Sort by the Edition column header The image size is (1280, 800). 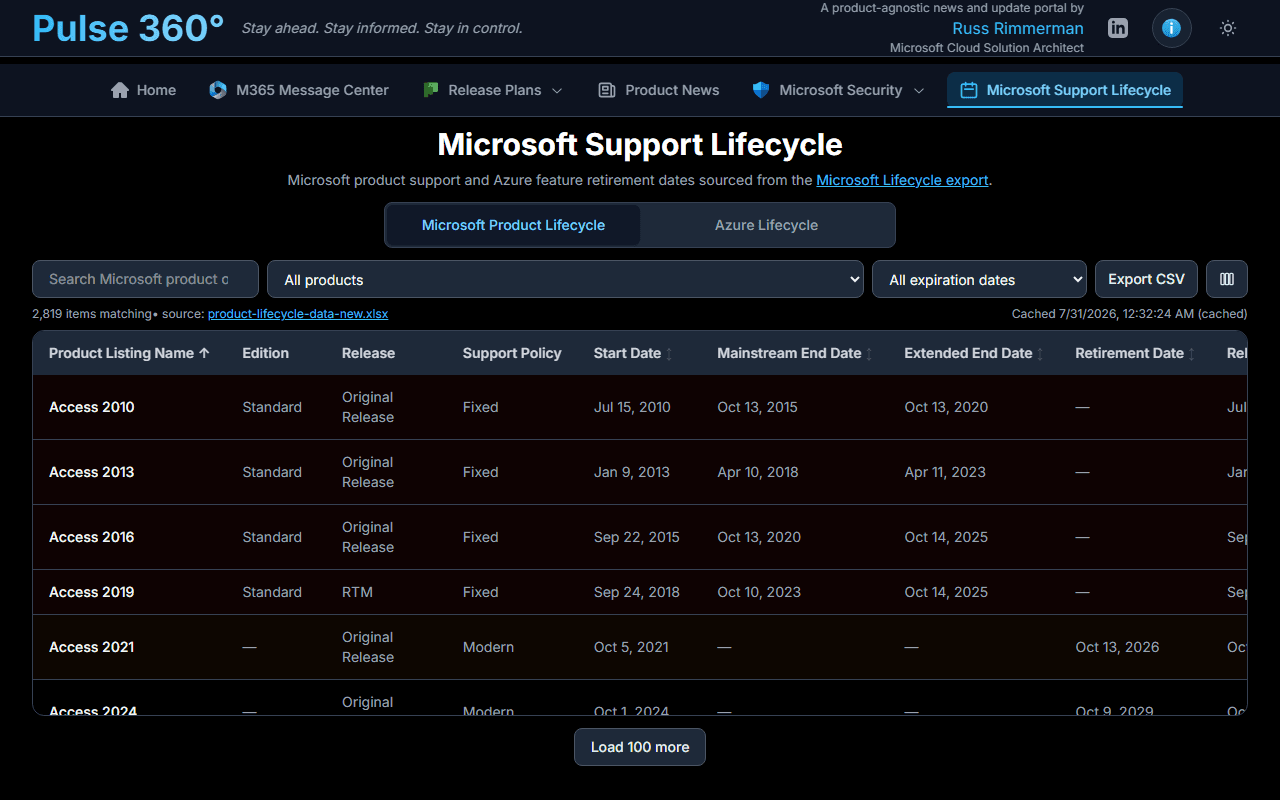click(x=265, y=353)
